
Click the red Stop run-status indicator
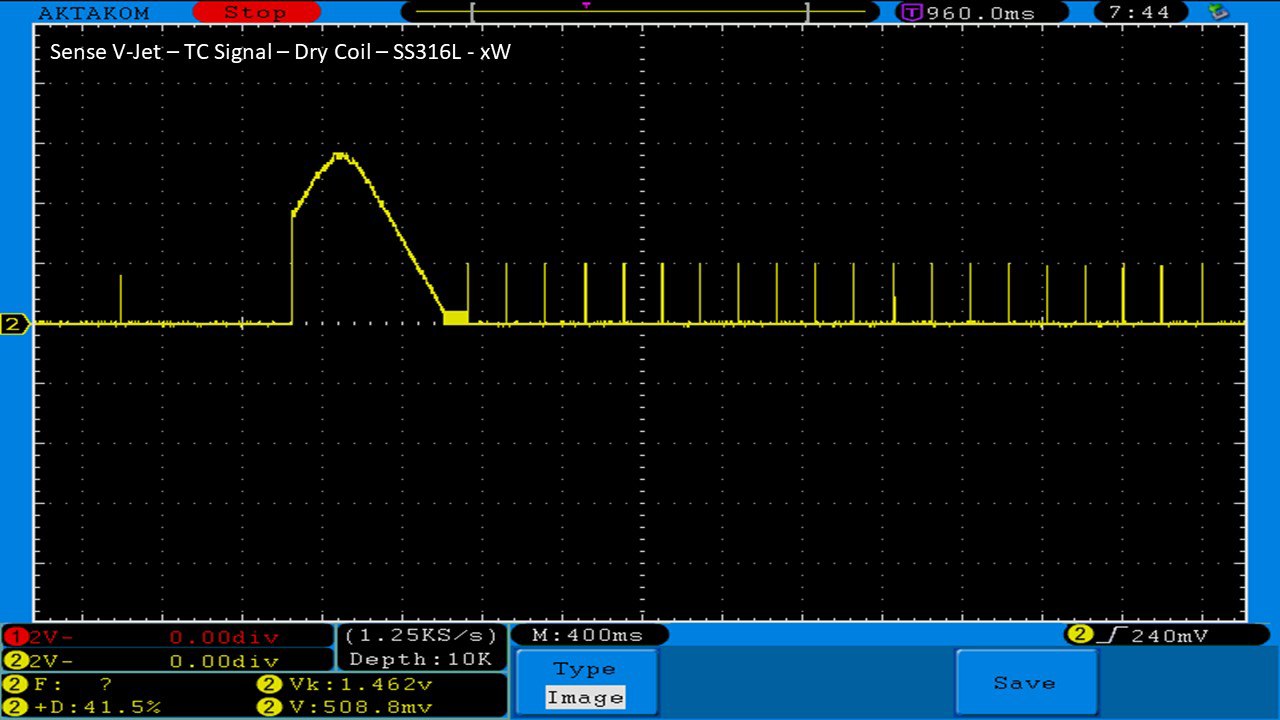point(256,13)
